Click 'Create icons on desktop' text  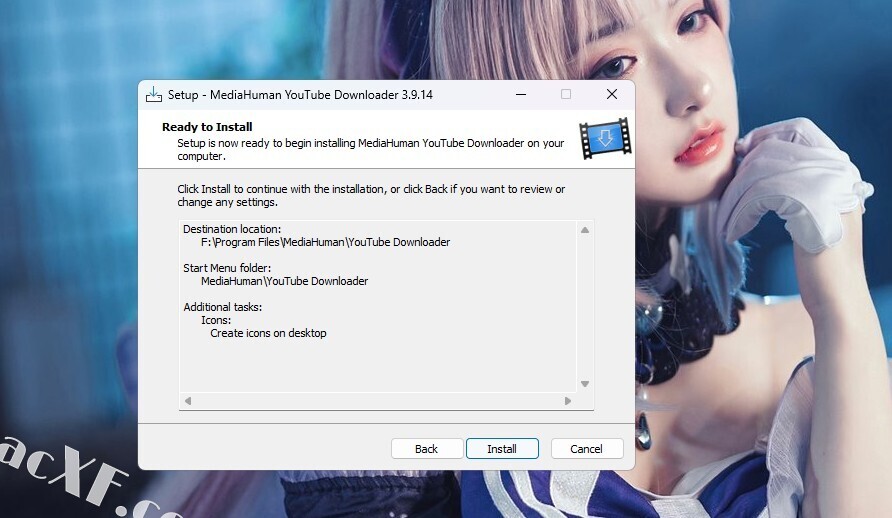(269, 333)
